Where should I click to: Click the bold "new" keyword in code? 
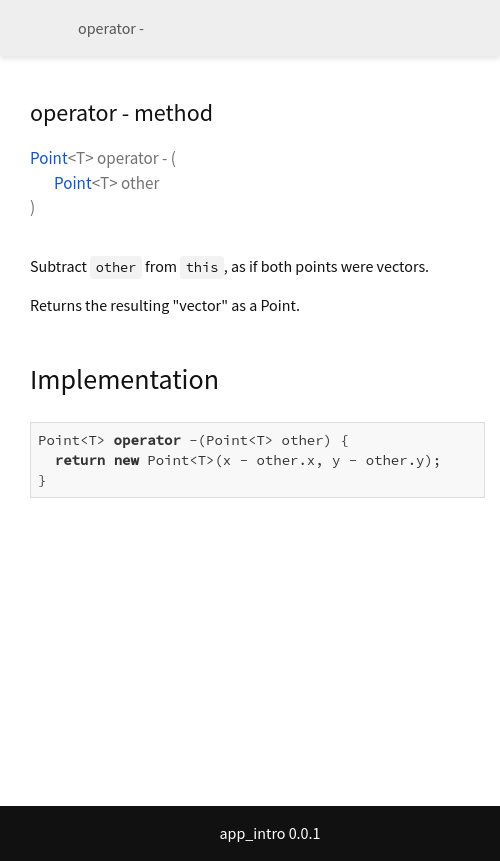tap(126, 460)
